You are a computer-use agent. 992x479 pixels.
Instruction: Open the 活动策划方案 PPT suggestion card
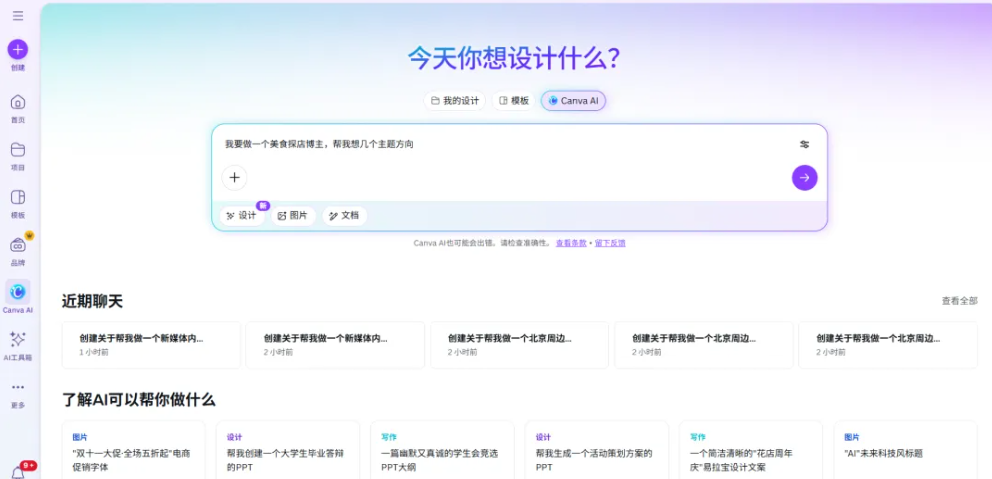coord(597,450)
